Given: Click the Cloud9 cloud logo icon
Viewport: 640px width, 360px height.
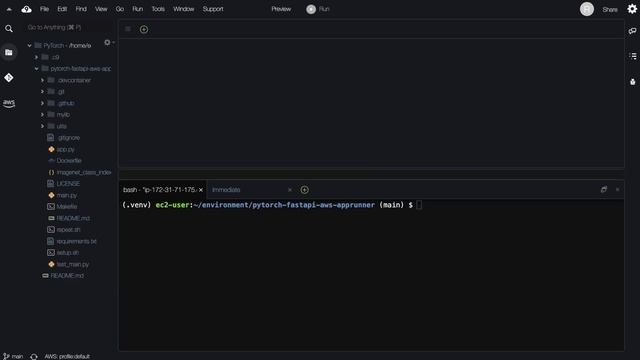Looking at the screenshot, I should click(x=27, y=9).
